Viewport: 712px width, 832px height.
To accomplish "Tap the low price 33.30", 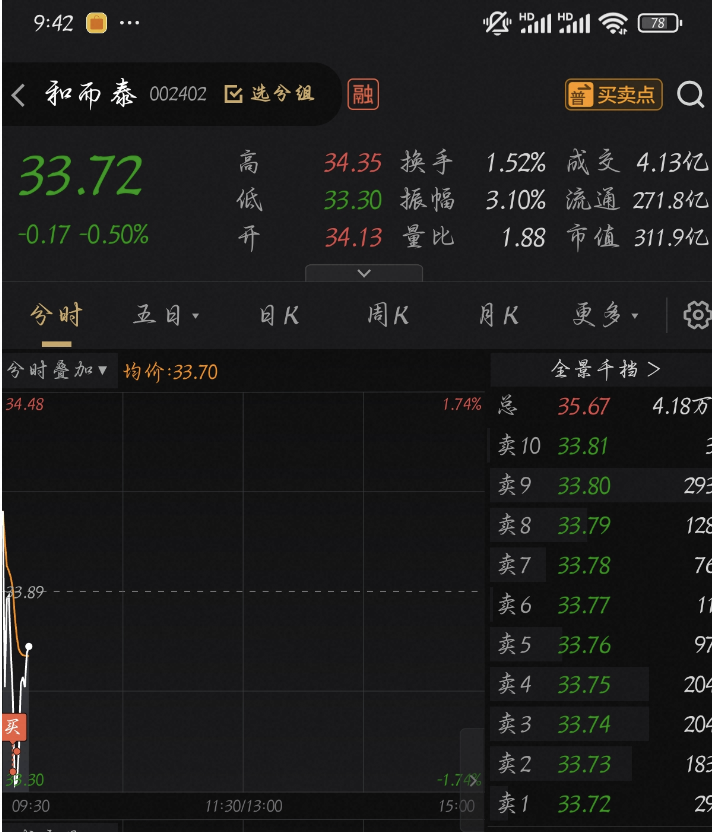I will point(353,201).
